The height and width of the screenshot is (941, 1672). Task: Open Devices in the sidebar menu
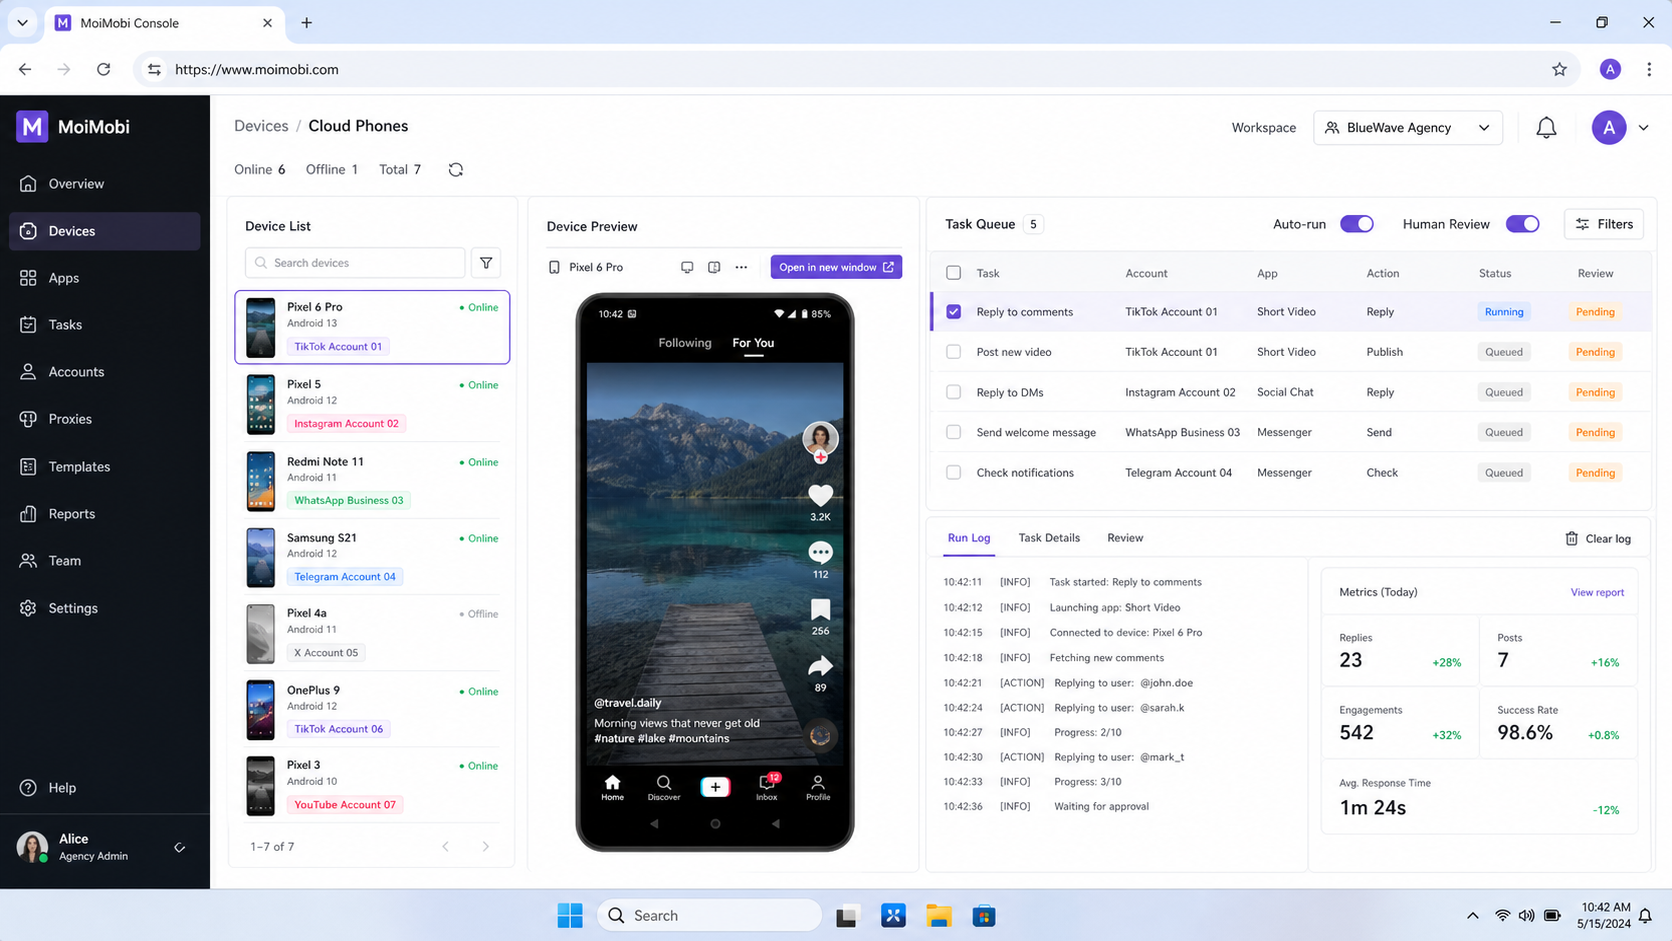(x=104, y=231)
